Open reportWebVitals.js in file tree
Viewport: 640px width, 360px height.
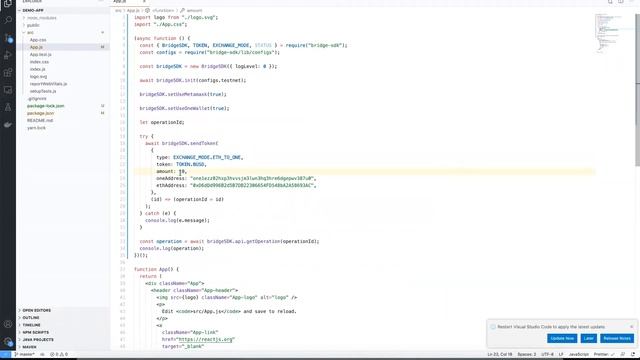(48, 84)
